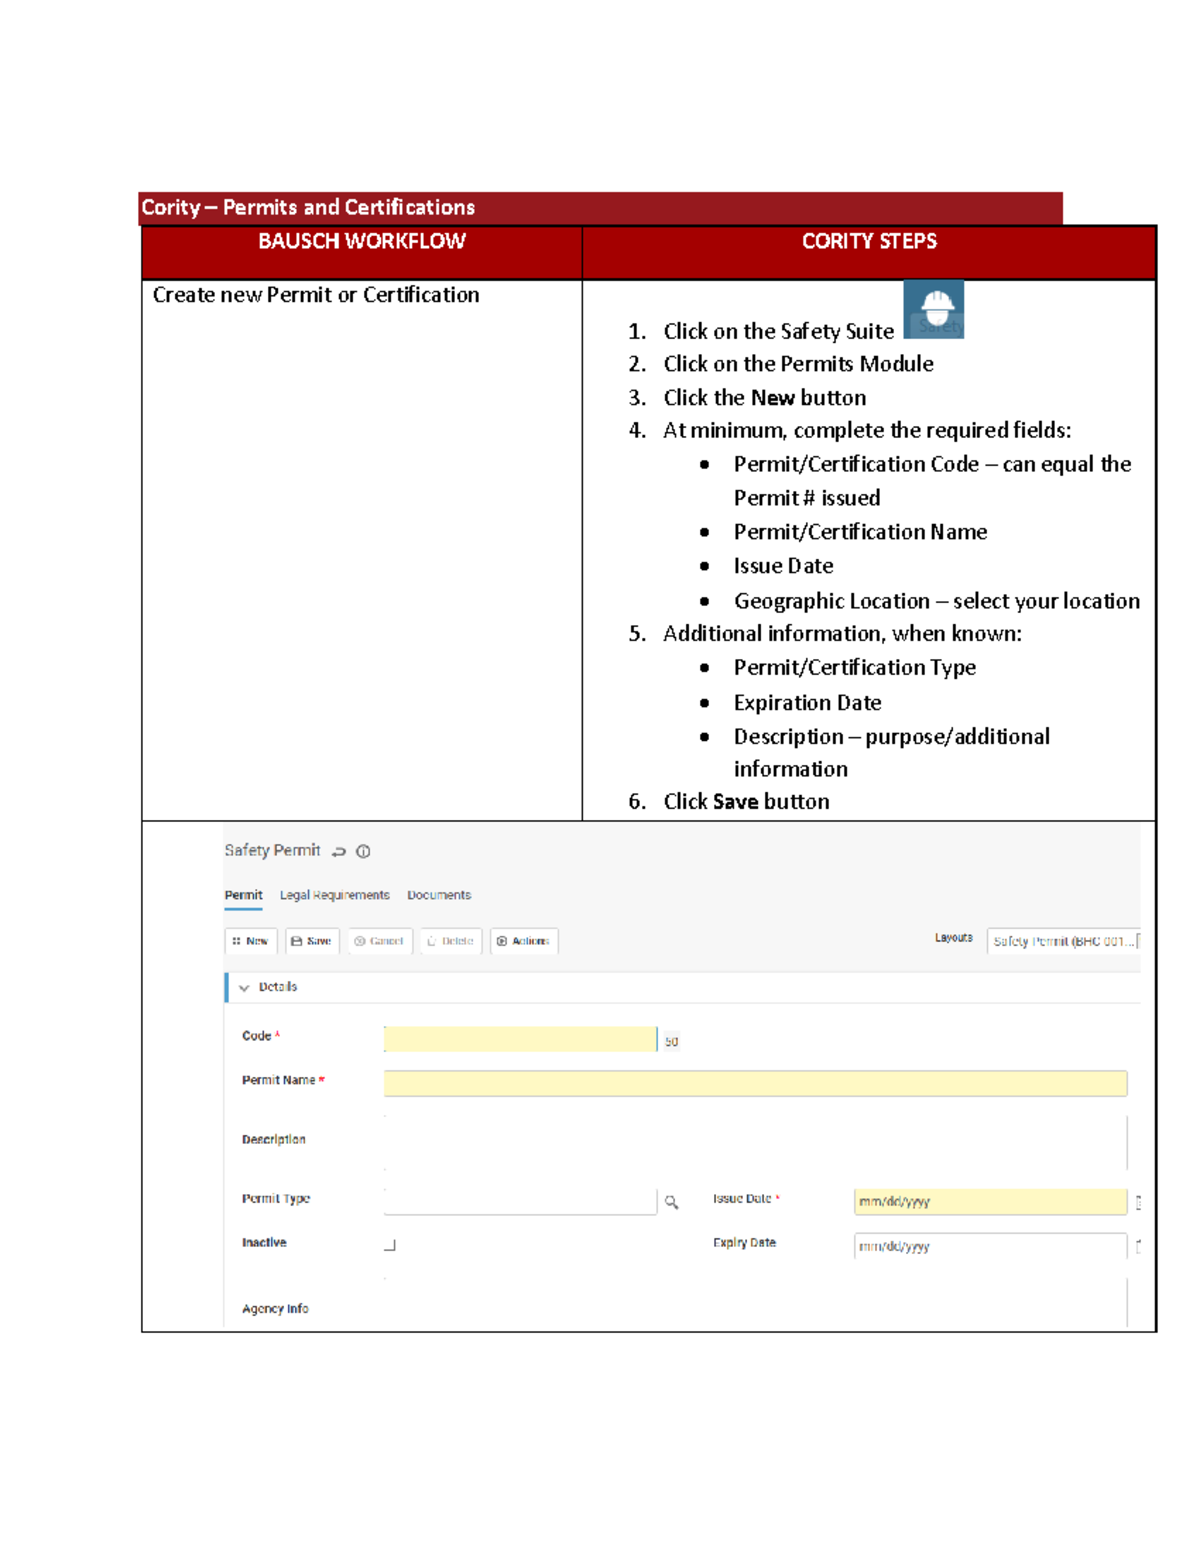Viewport: 1200px width, 1553px height.
Task: Click the Description text area
Action: pyautogui.click(x=752, y=1140)
